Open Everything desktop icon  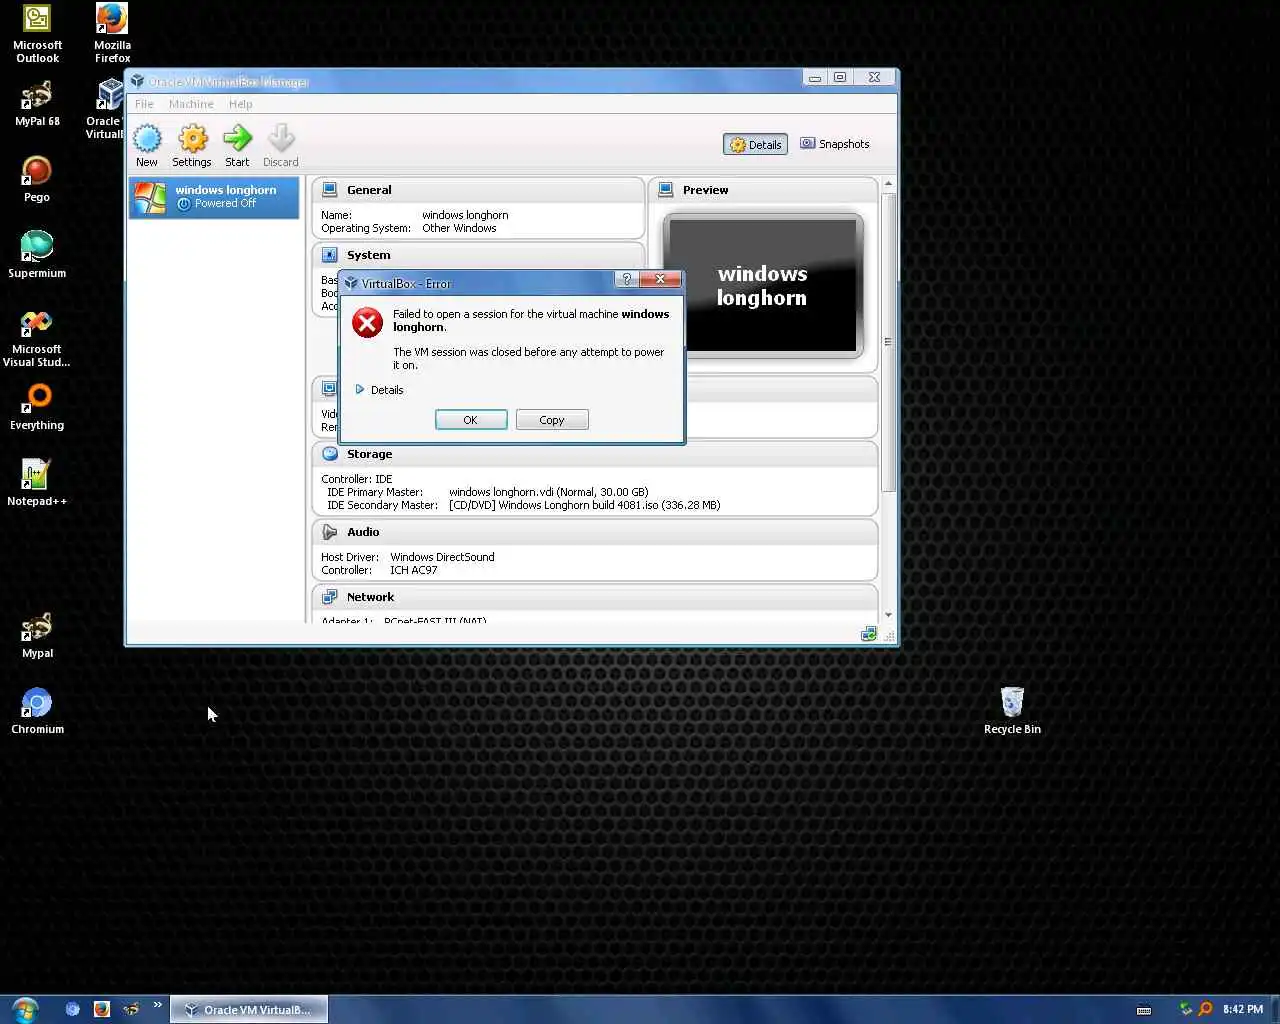[x=37, y=408]
